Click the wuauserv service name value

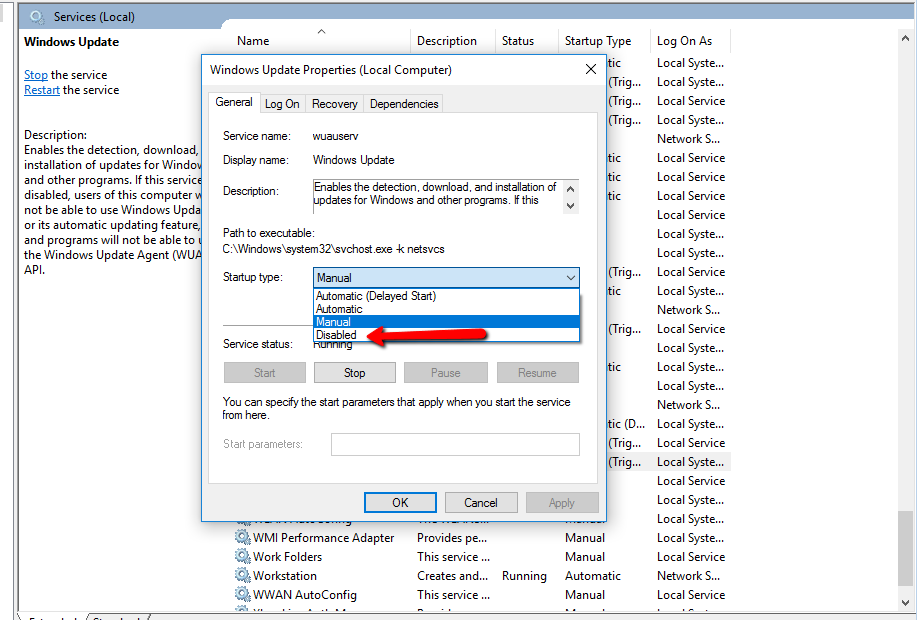(335, 136)
